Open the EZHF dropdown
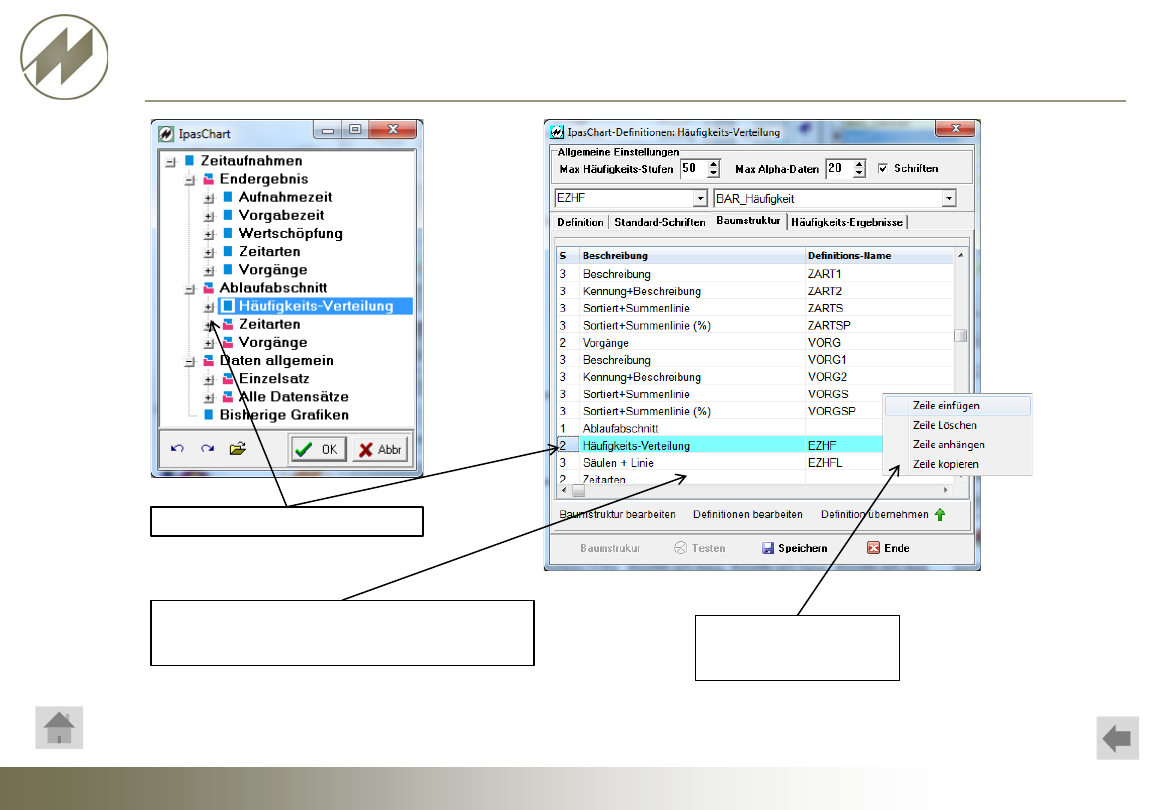The width and height of the screenshot is (1170, 810). pyautogui.click(x=700, y=198)
